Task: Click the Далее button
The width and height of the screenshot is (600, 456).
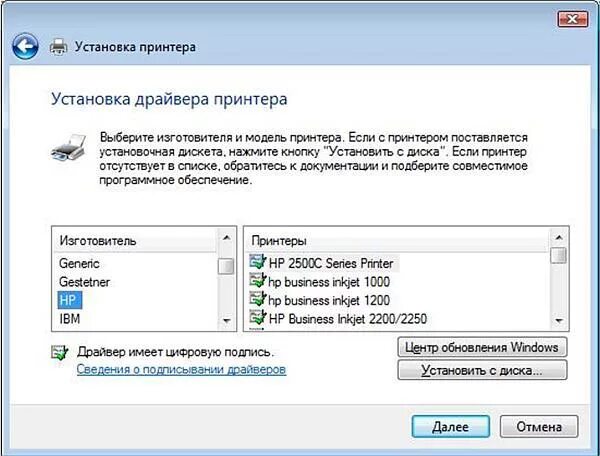Action: click(451, 427)
